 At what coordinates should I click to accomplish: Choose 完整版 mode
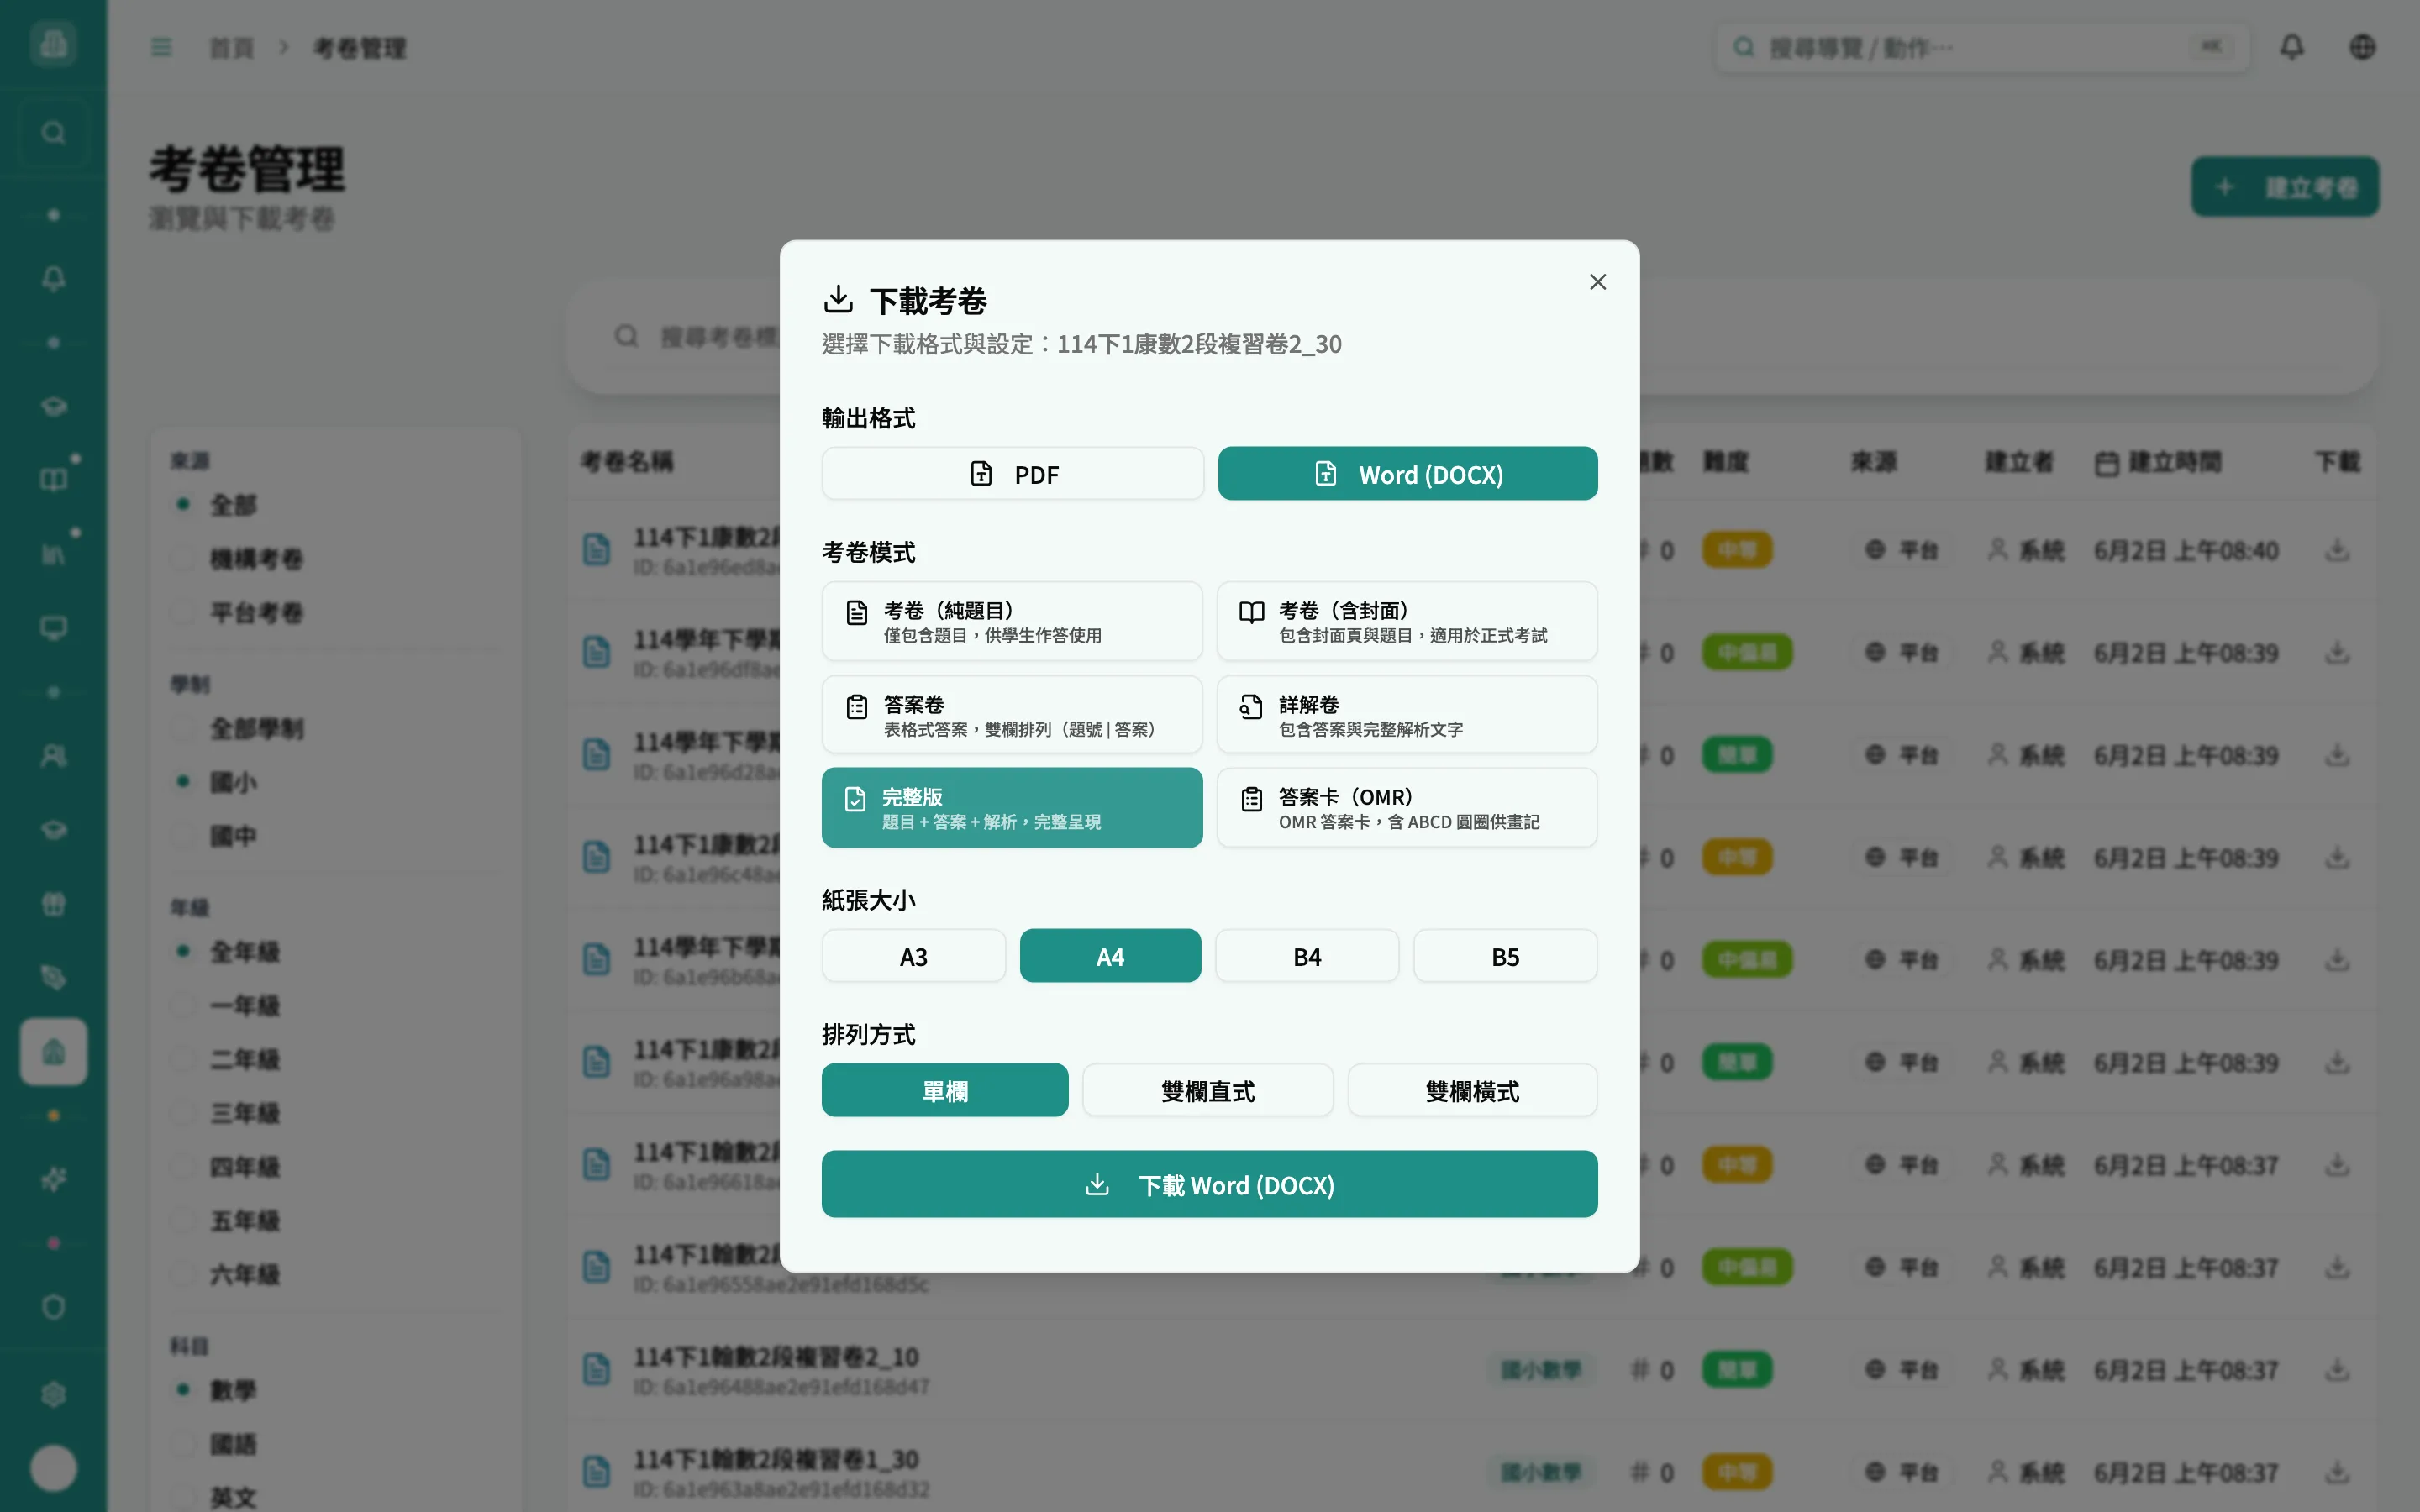(x=1012, y=808)
